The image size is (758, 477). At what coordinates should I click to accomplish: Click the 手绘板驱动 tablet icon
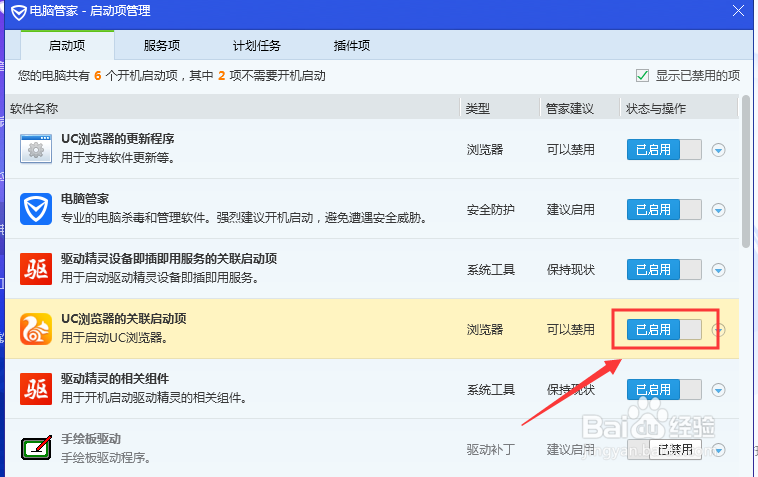click(x=36, y=448)
